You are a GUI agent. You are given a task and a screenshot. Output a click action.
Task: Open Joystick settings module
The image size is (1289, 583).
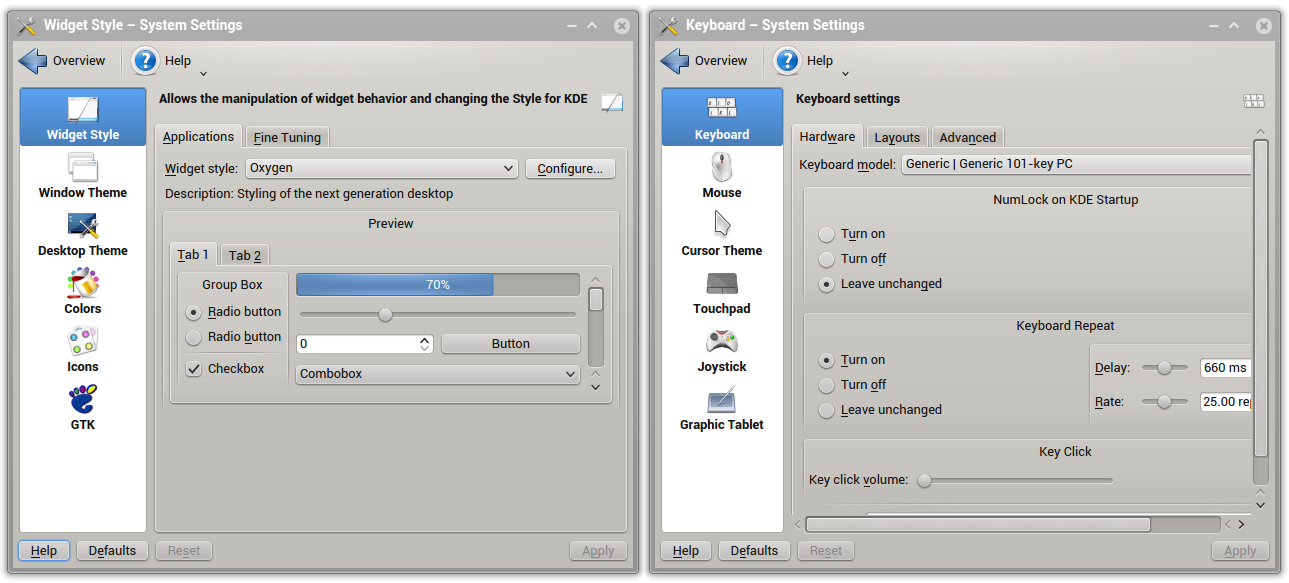click(722, 350)
